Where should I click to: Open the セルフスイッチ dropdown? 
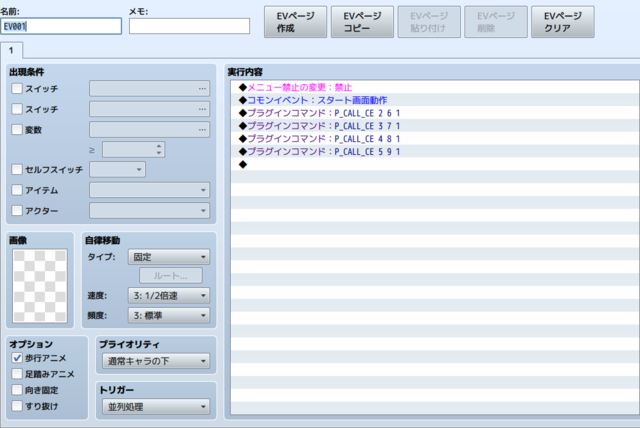click(118, 169)
